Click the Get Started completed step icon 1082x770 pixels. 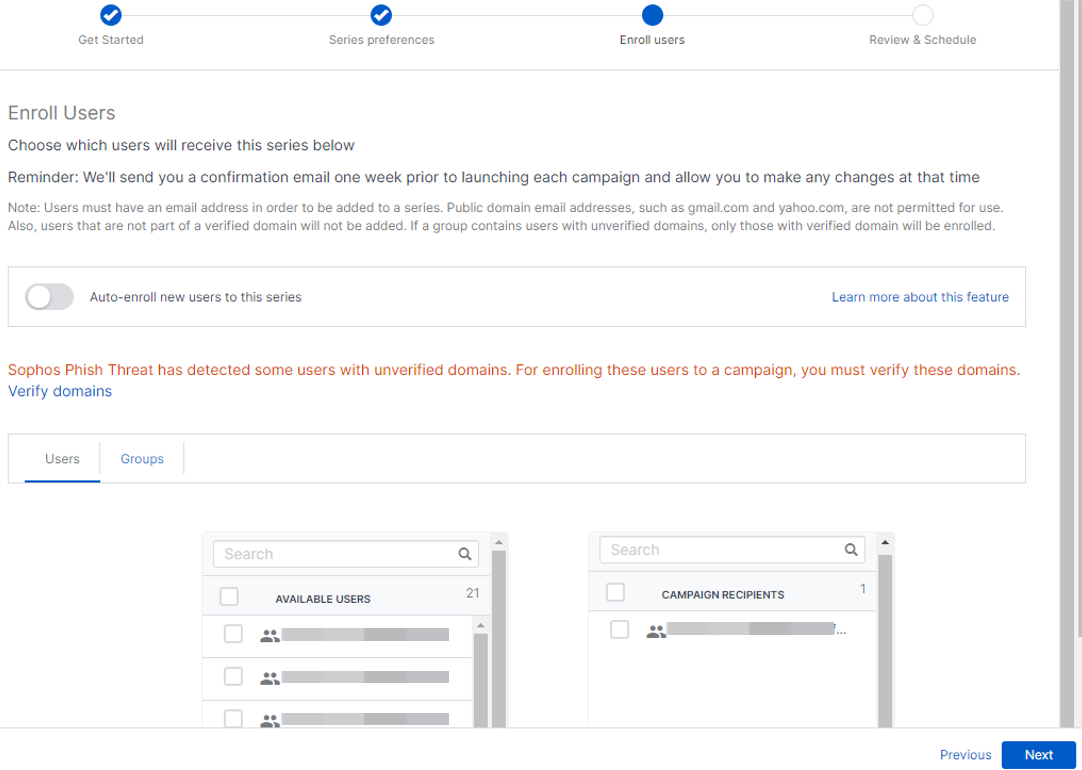click(x=111, y=15)
